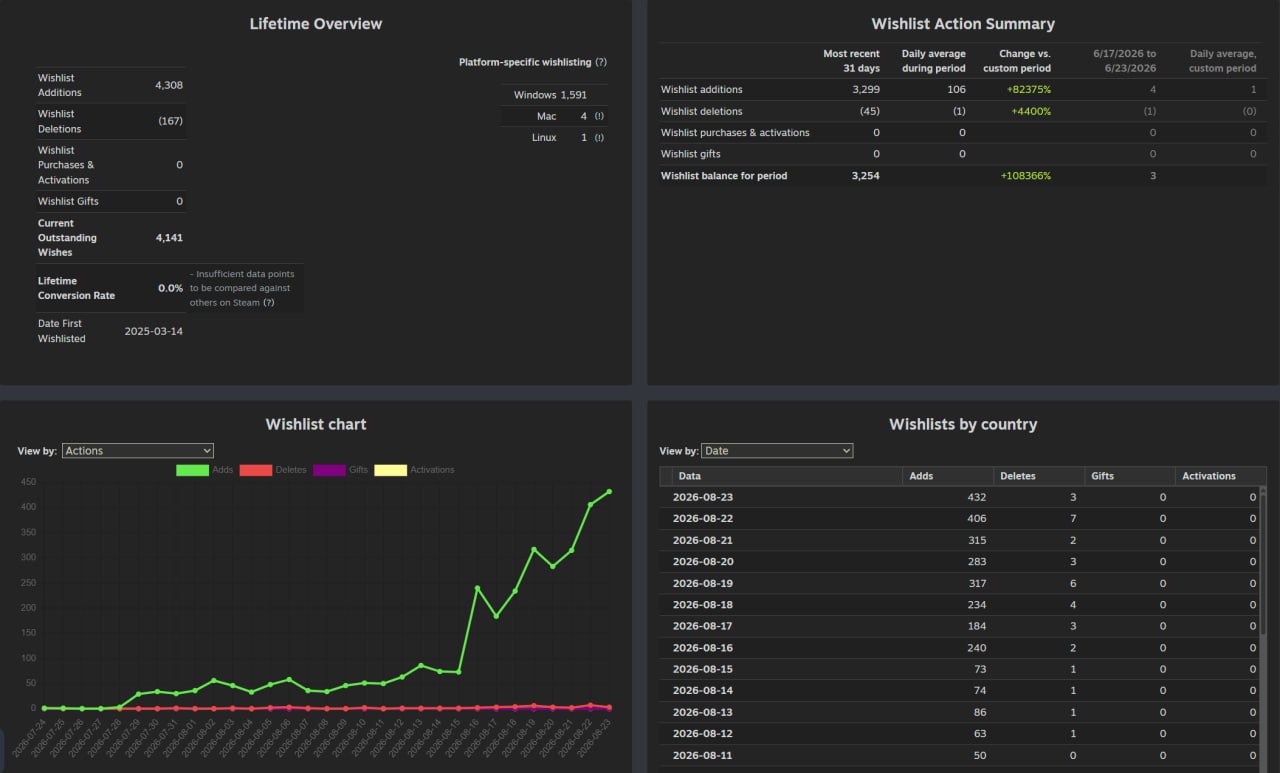Select the 2026-08-23 table row
This screenshot has width=1280, height=773.
tap(958, 497)
